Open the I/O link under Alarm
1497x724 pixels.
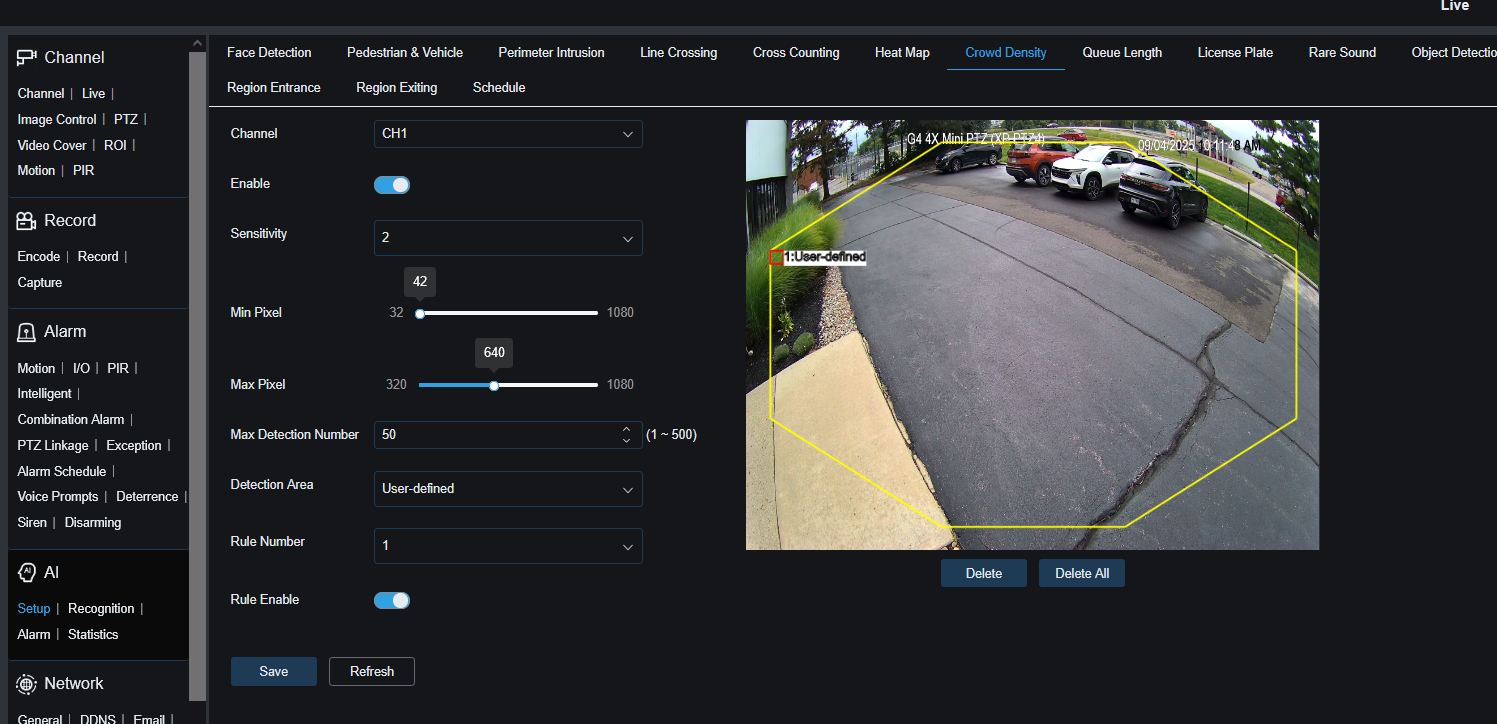82,369
